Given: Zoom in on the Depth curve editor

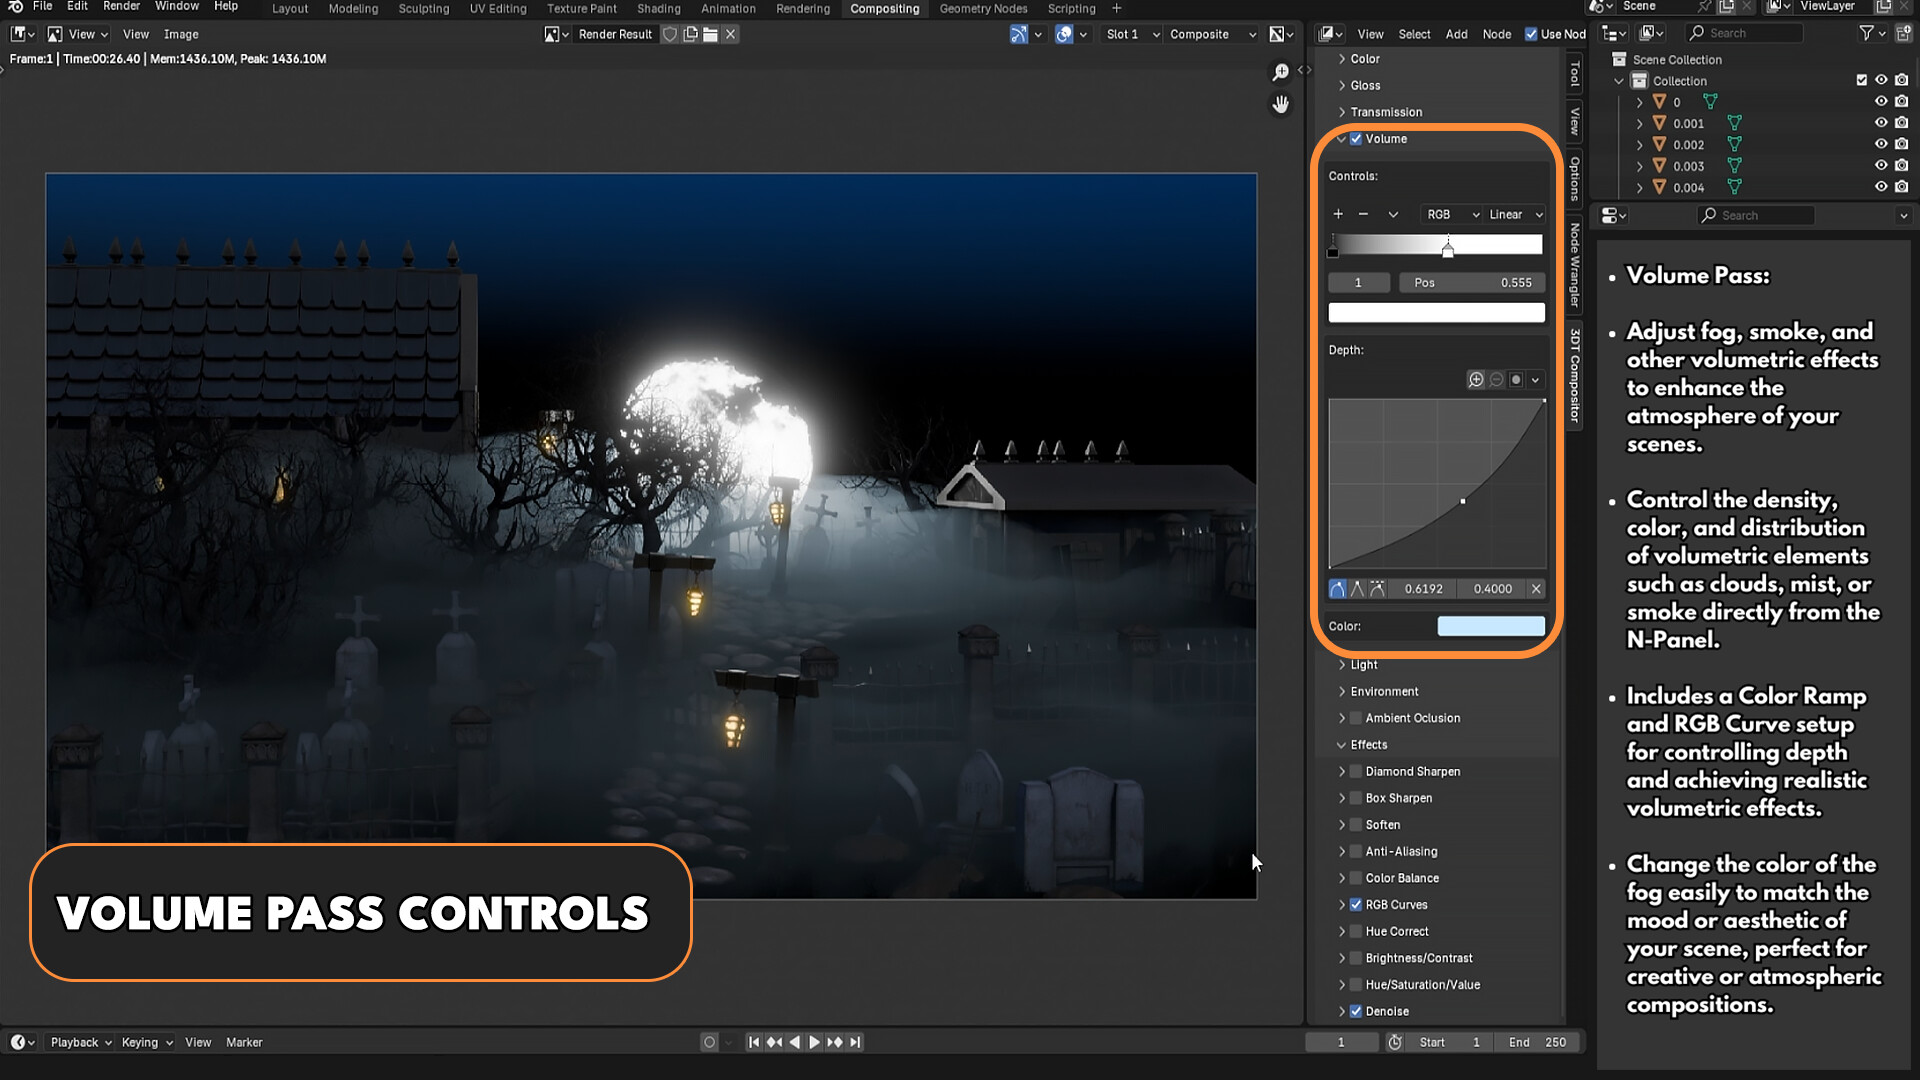Looking at the screenshot, I should [x=1476, y=379].
